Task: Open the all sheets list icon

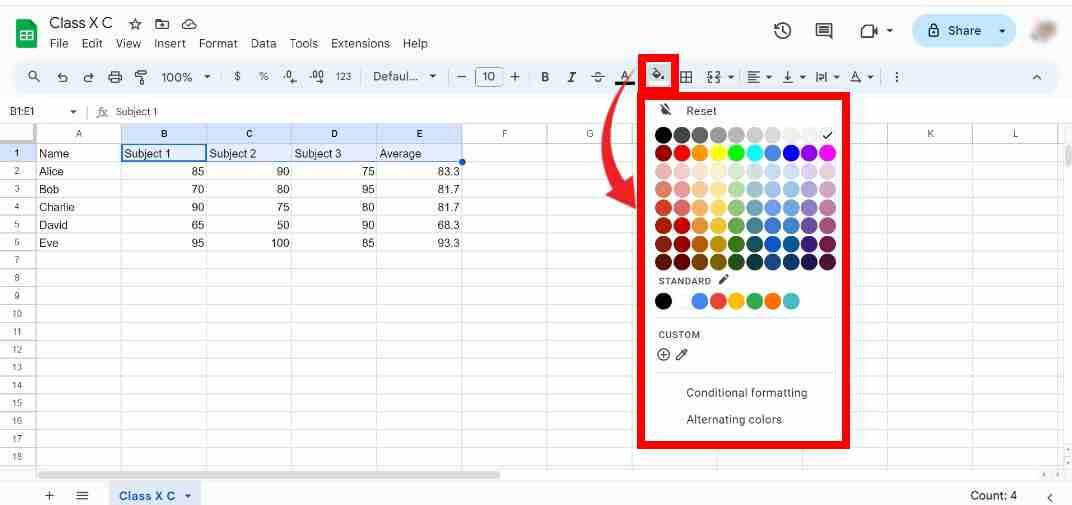Action: (x=82, y=495)
